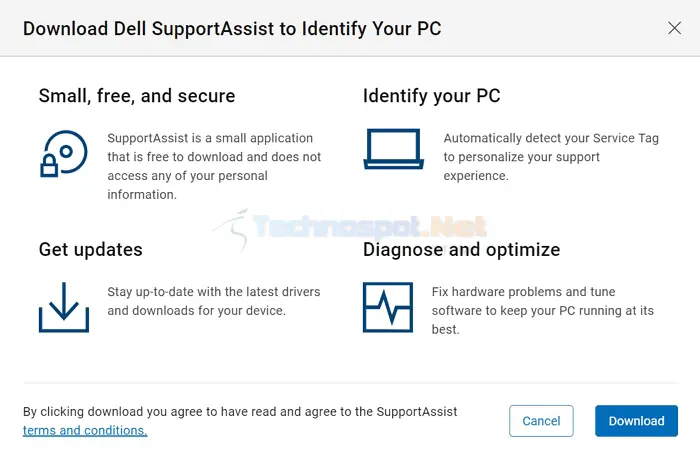Select the Download button
This screenshot has height=468, width=700.
636,421
